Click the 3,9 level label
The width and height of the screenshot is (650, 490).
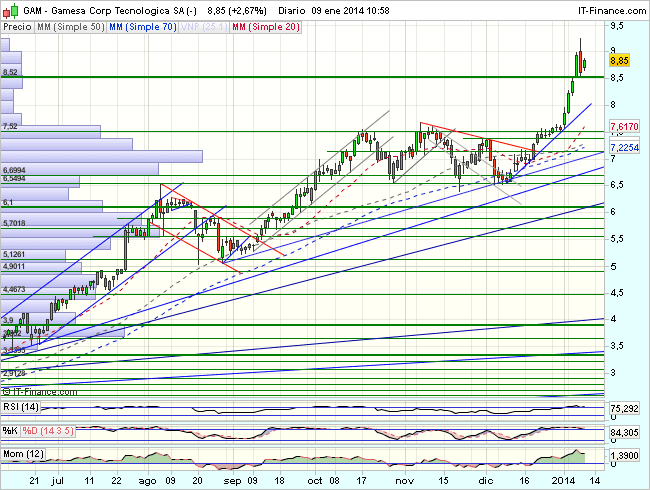[x=8, y=320]
